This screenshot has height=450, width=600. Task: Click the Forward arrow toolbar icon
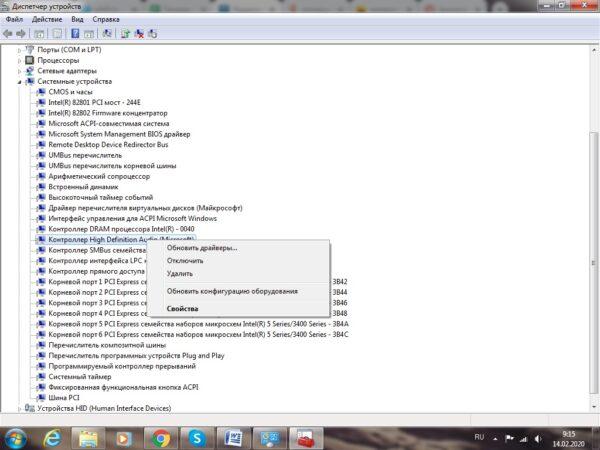(x=21, y=34)
